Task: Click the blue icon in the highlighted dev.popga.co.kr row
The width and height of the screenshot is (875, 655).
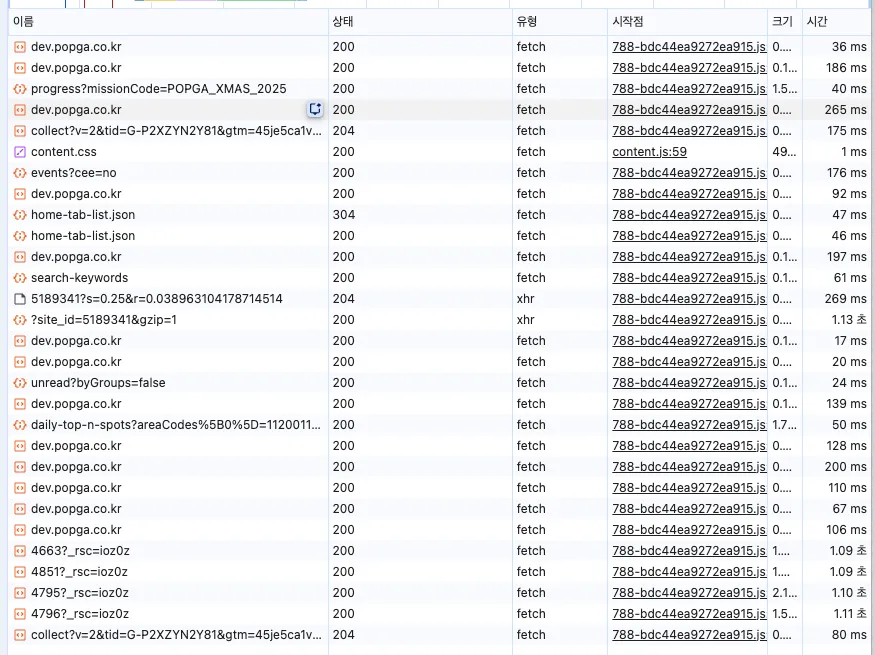Action: [x=315, y=110]
